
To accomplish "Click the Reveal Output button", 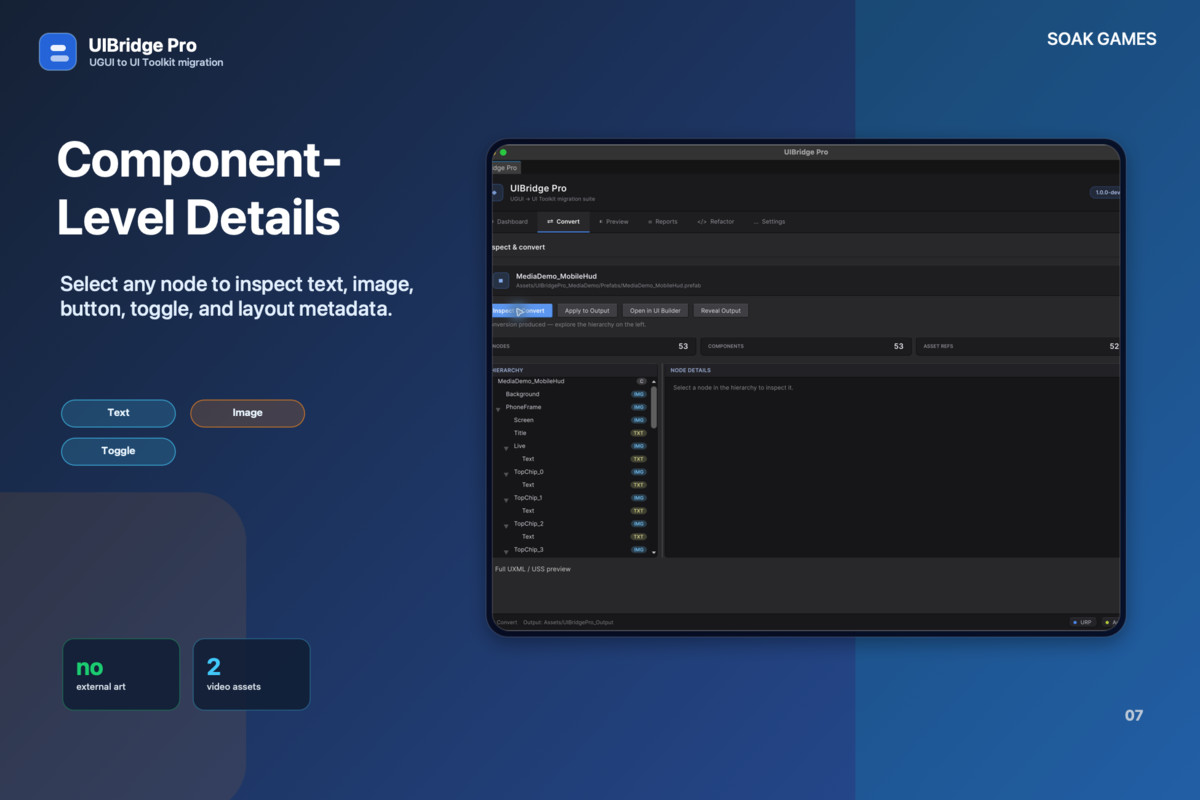I will pos(721,311).
